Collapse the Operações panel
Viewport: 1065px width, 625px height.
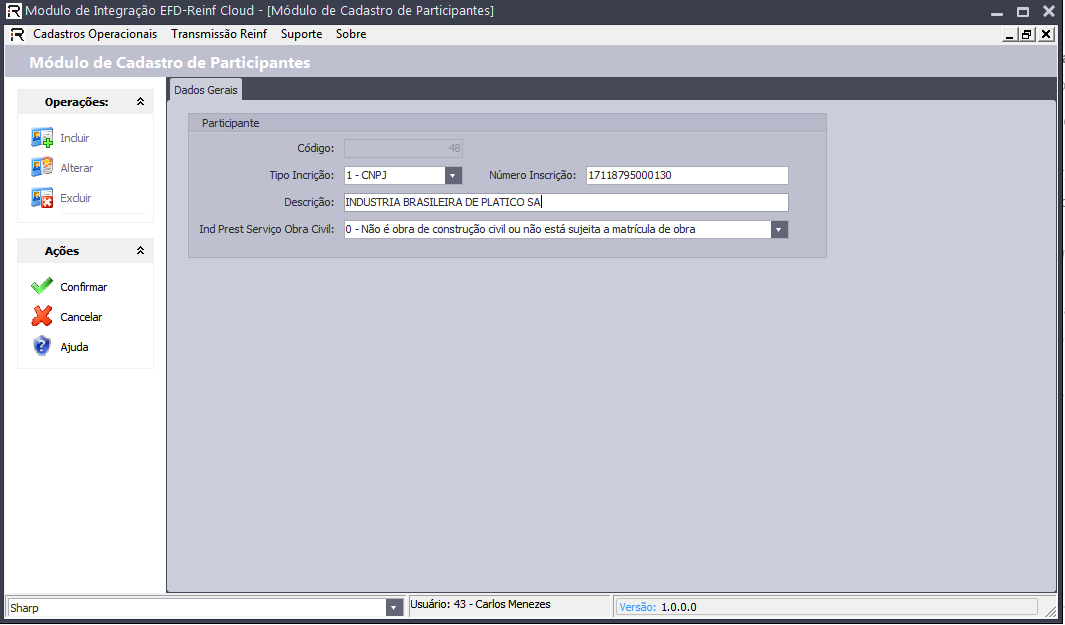(140, 102)
